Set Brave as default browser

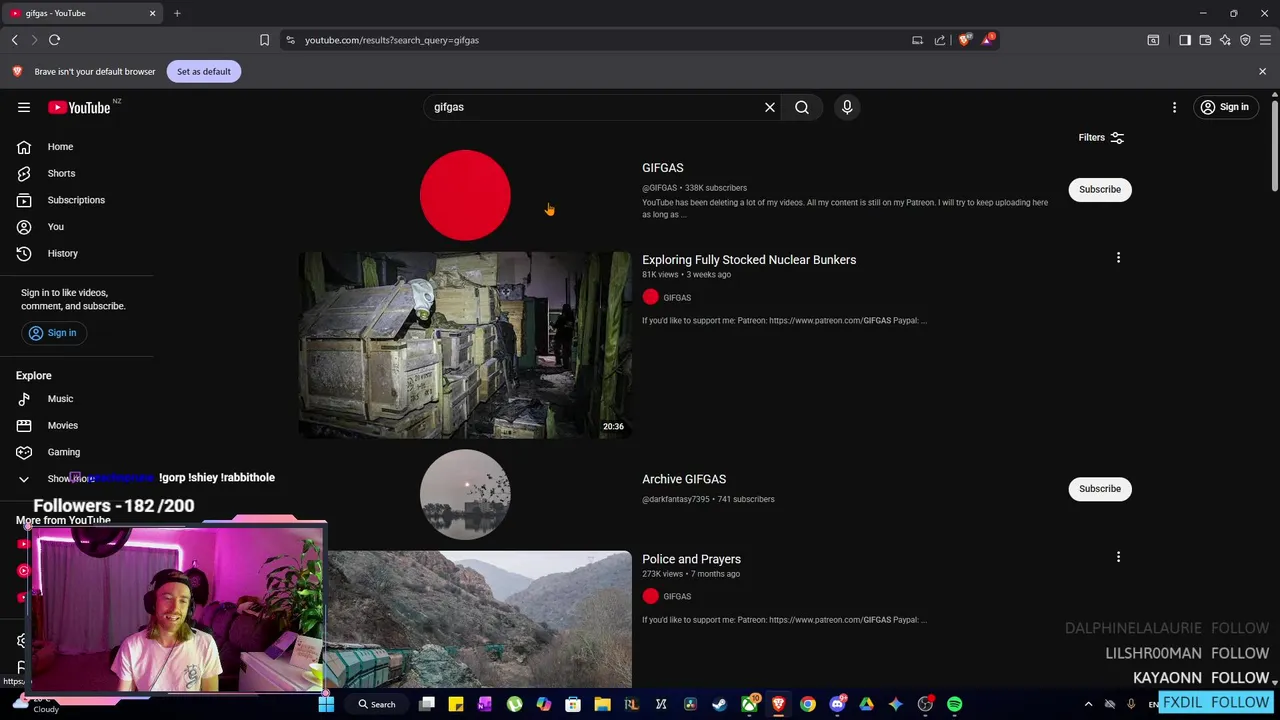click(204, 71)
